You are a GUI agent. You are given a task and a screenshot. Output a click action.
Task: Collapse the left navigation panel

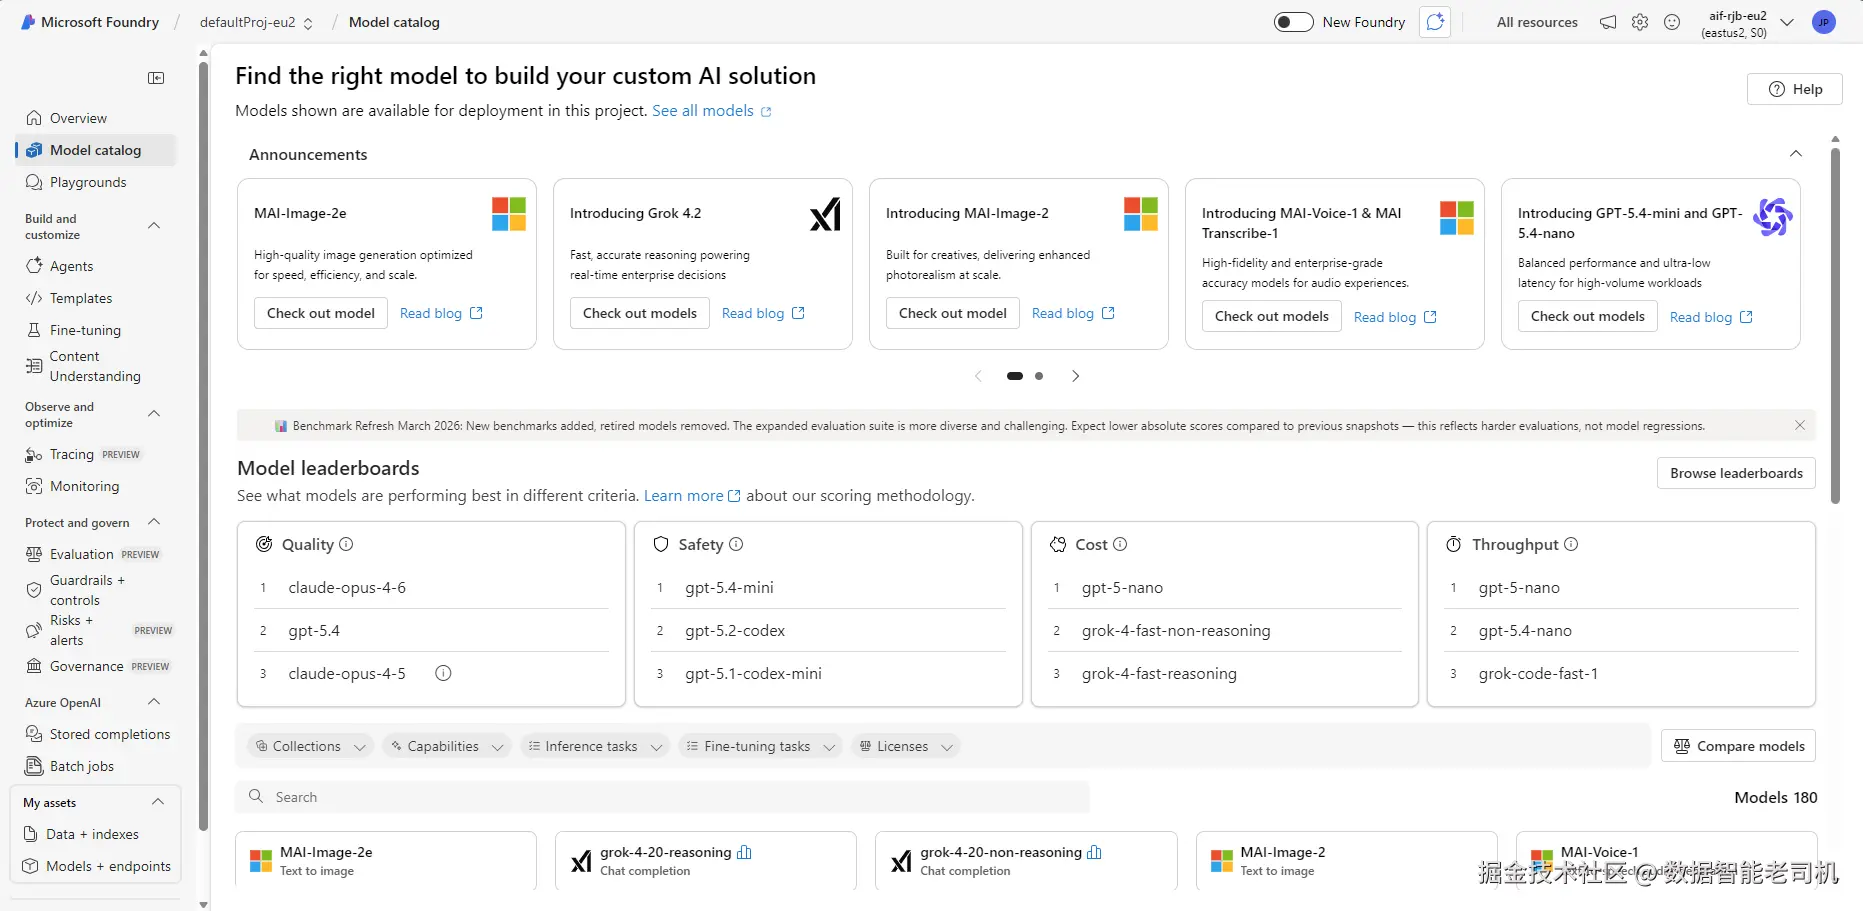(156, 78)
